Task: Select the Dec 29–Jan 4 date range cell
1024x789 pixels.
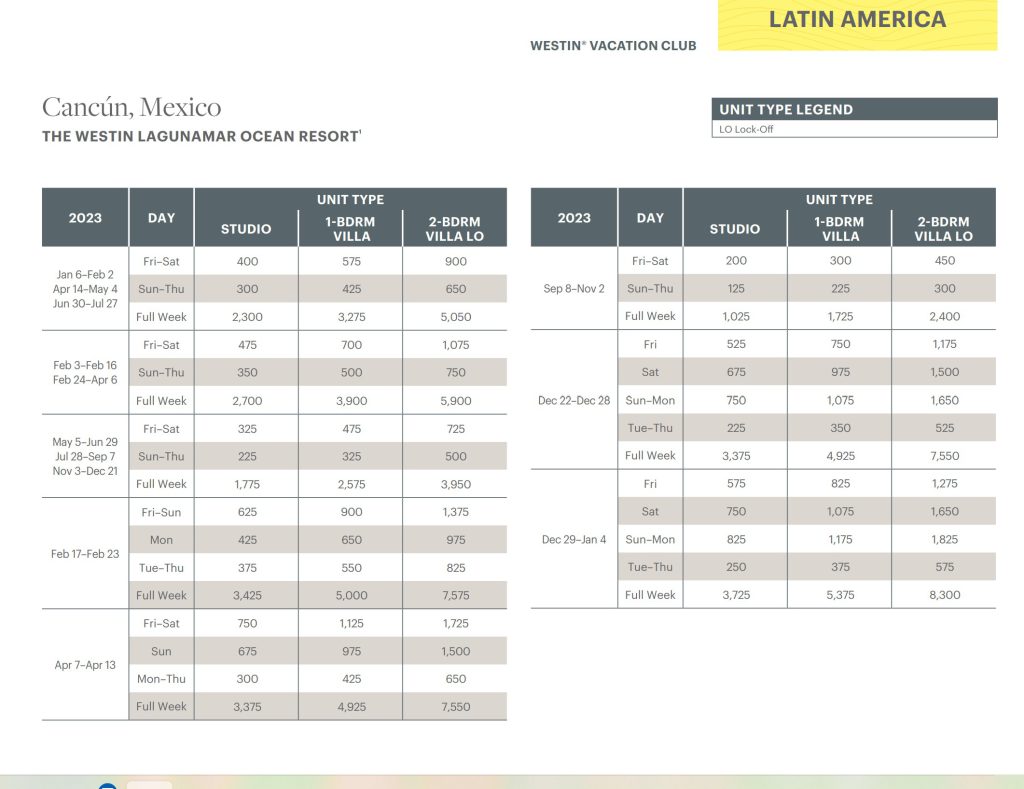Action: click(x=574, y=539)
